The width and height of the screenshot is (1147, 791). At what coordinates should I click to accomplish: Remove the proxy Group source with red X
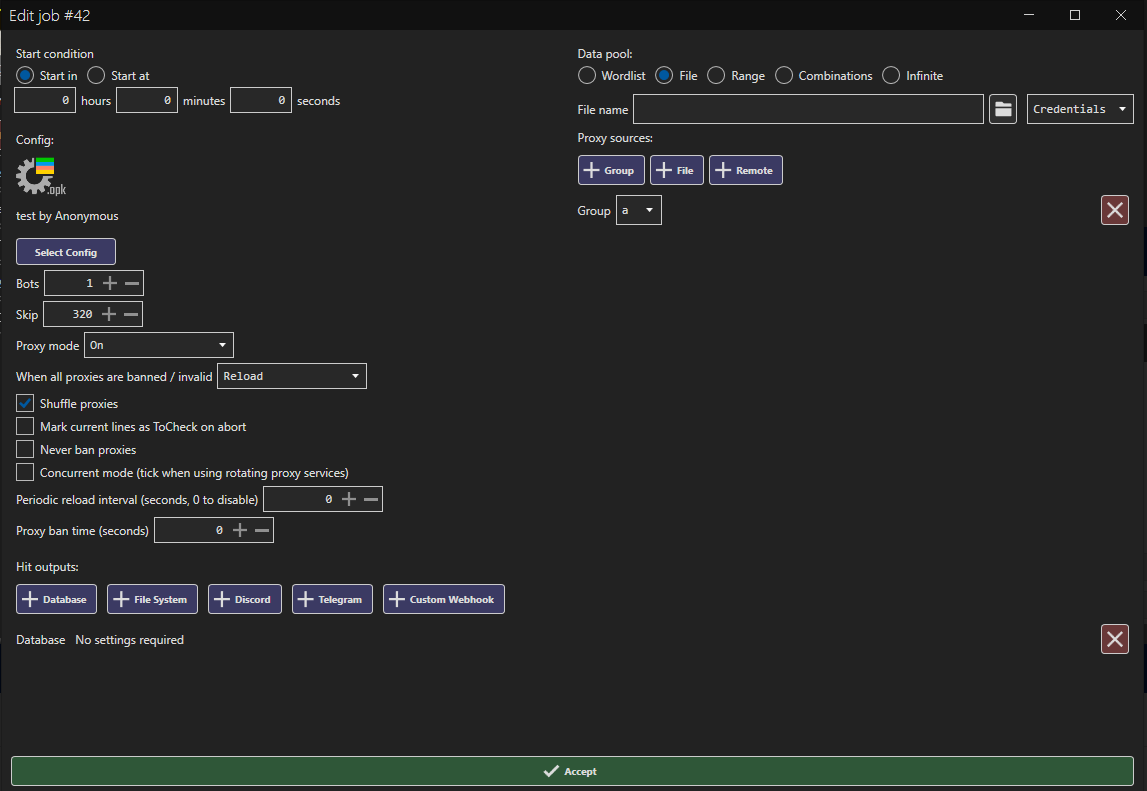pos(1114,211)
